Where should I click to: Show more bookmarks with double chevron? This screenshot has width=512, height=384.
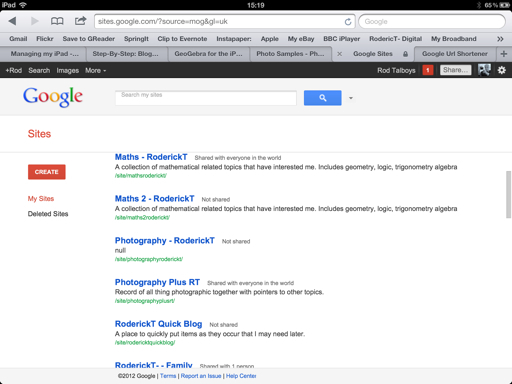point(500,39)
